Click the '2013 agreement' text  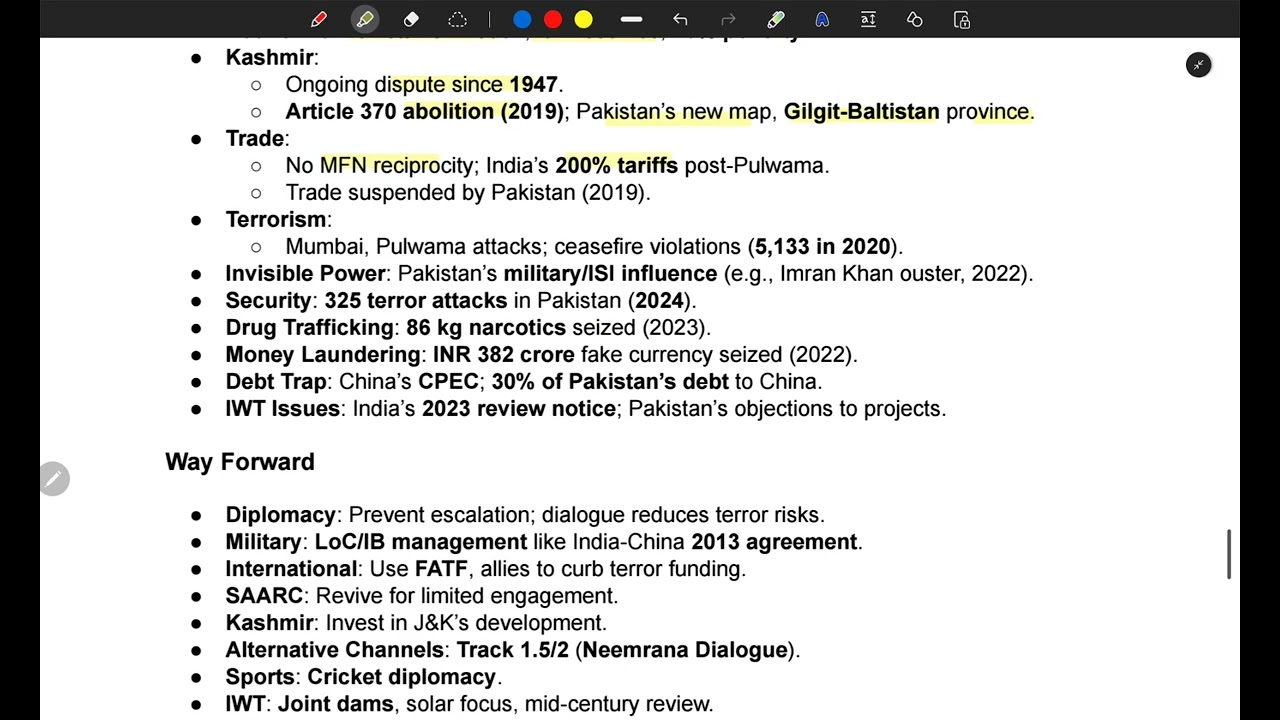[x=774, y=542]
